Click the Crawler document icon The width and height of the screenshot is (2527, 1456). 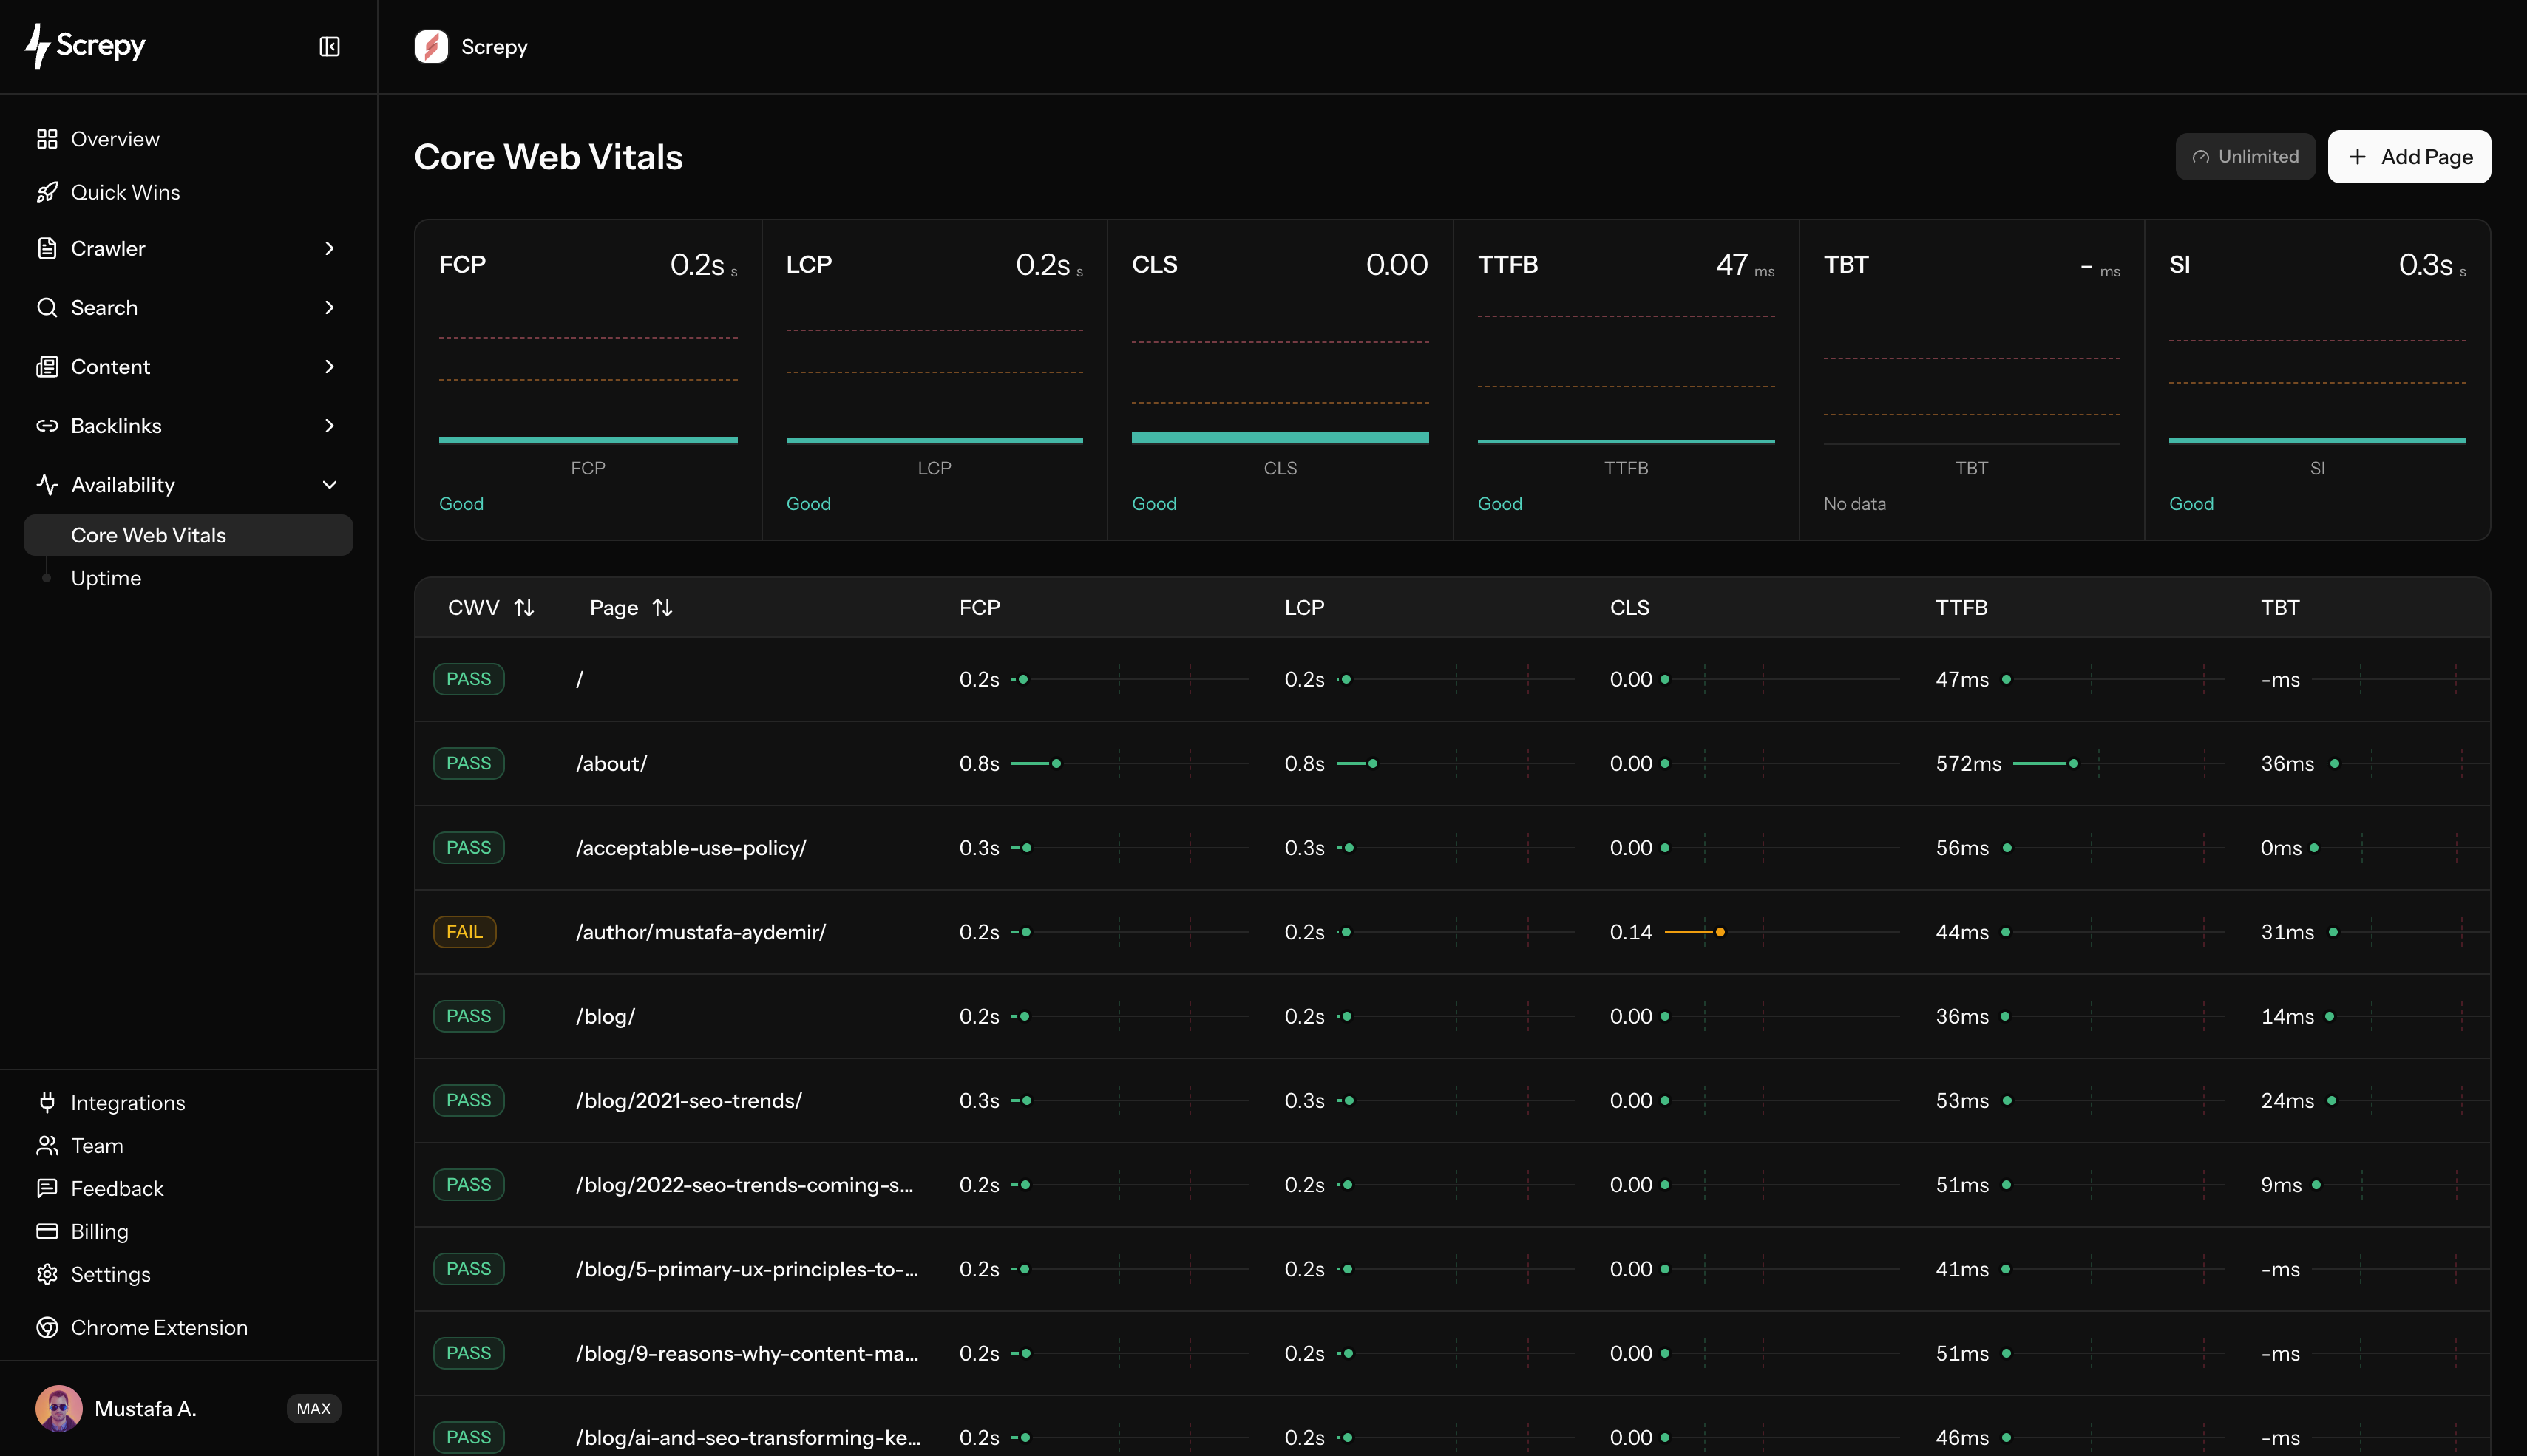47,248
